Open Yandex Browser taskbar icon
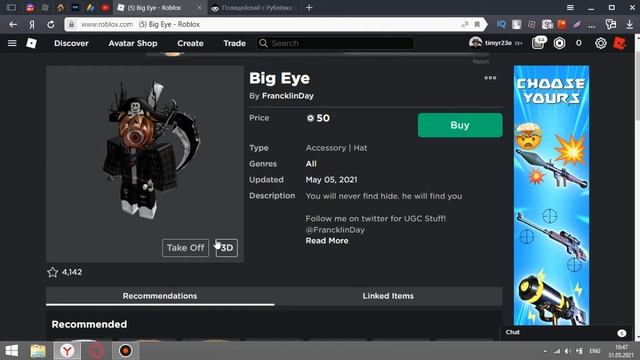The image size is (640, 360). [x=67, y=351]
